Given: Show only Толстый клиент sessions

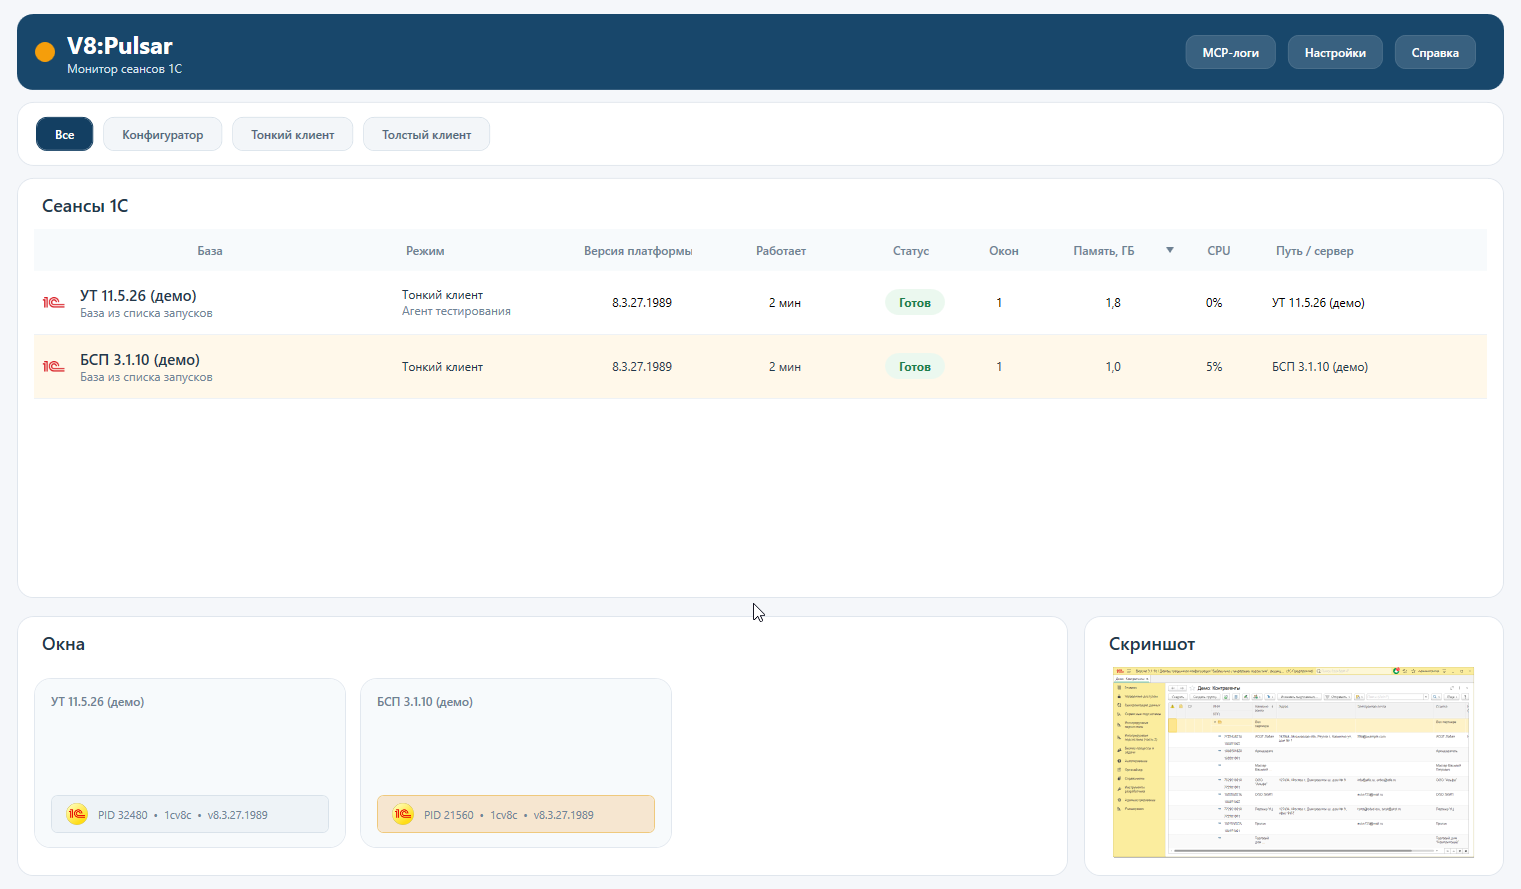Looking at the screenshot, I should [426, 134].
